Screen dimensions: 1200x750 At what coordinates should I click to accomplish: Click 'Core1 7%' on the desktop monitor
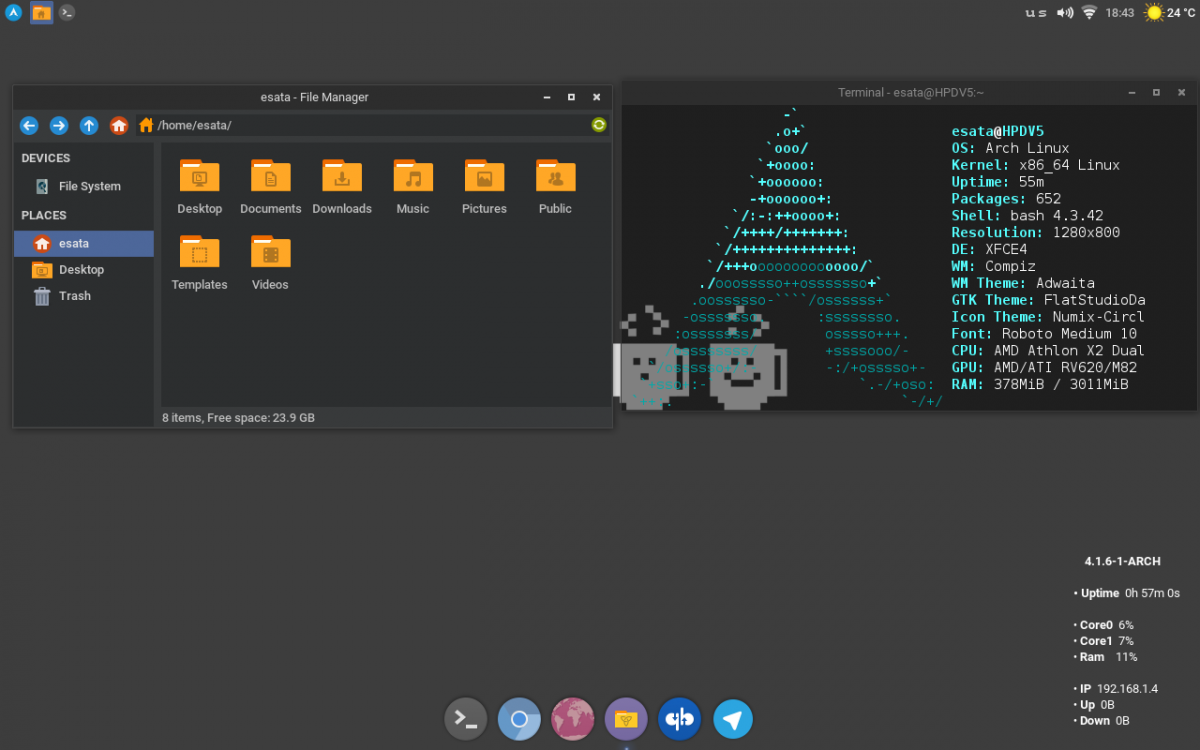pos(1103,641)
